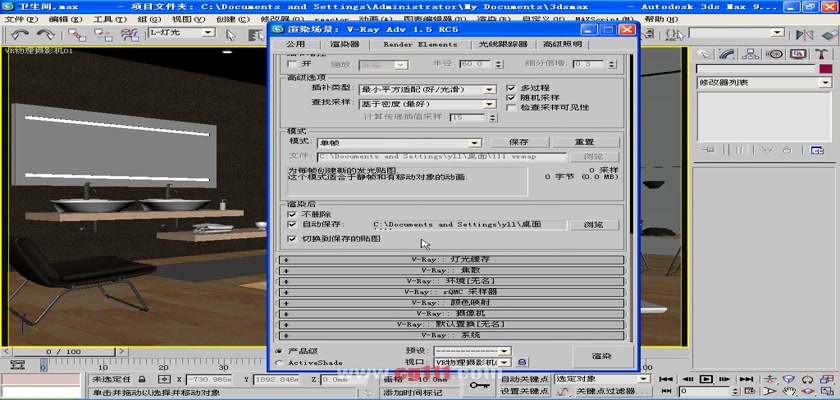Click the 渲染 render button
The height and width of the screenshot is (400, 840).
tap(602, 356)
